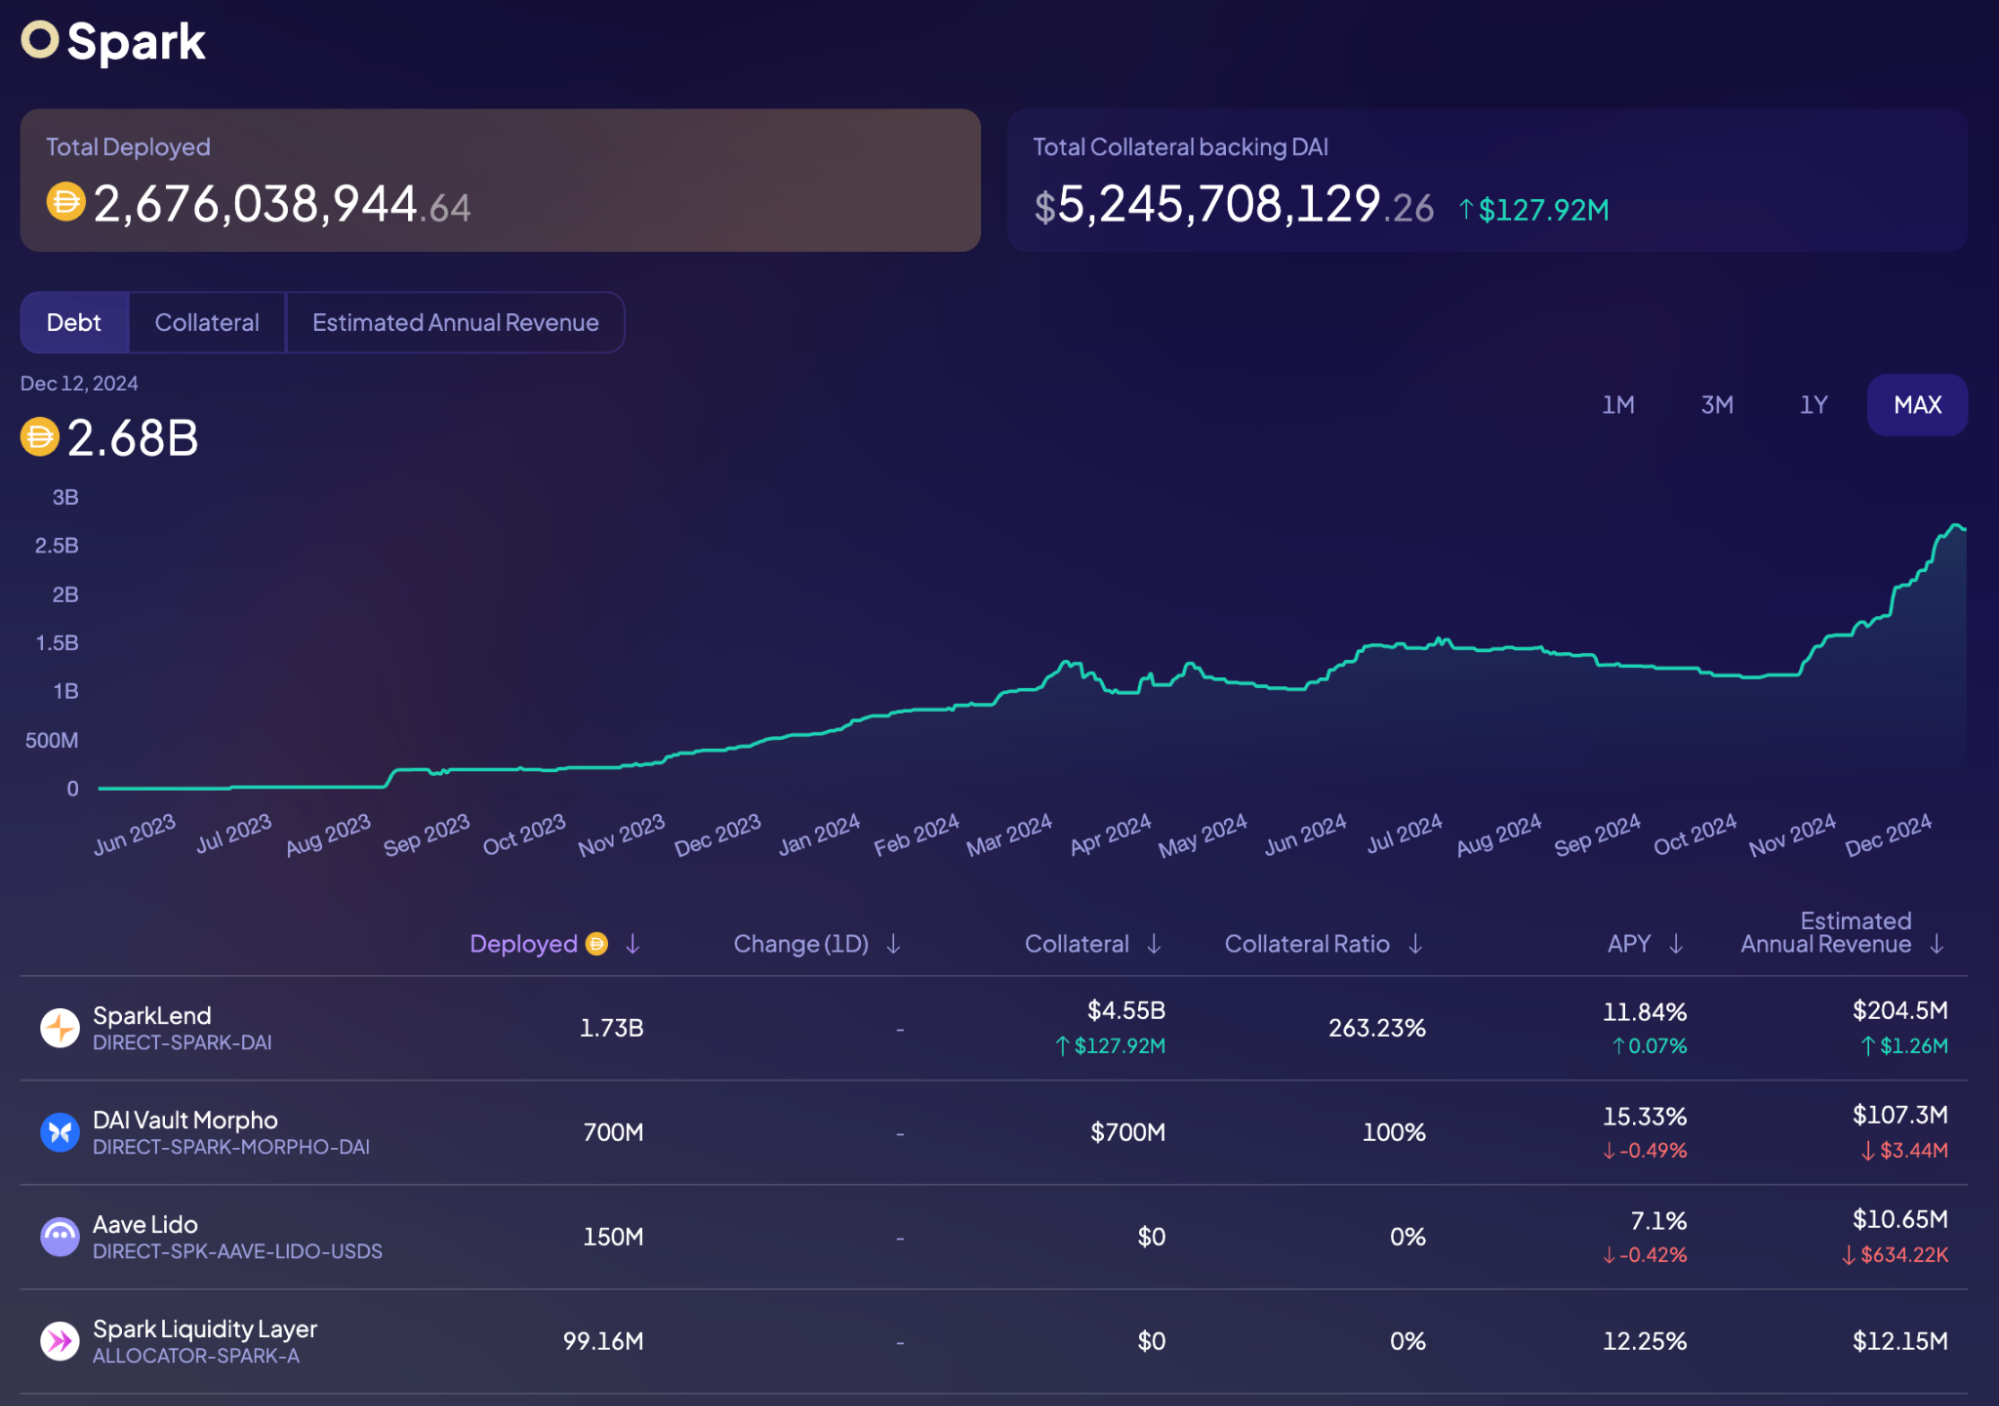Open the DIRECT-SPARK-MORPHO-DAI link
The image size is (1999, 1406).
pos(231,1147)
